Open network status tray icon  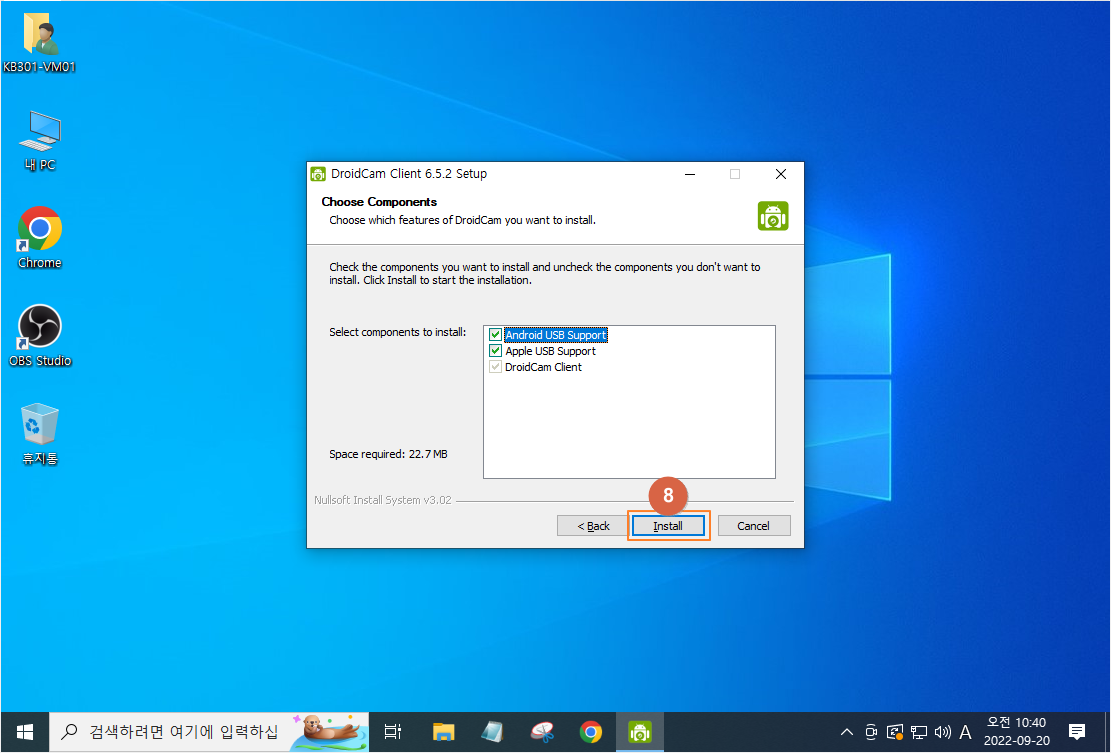click(x=919, y=732)
